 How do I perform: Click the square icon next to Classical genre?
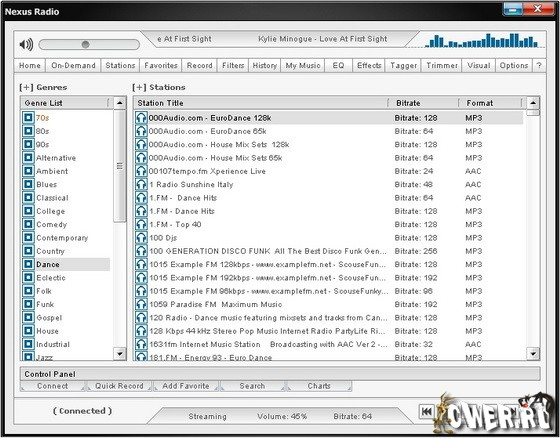[28, 198]
